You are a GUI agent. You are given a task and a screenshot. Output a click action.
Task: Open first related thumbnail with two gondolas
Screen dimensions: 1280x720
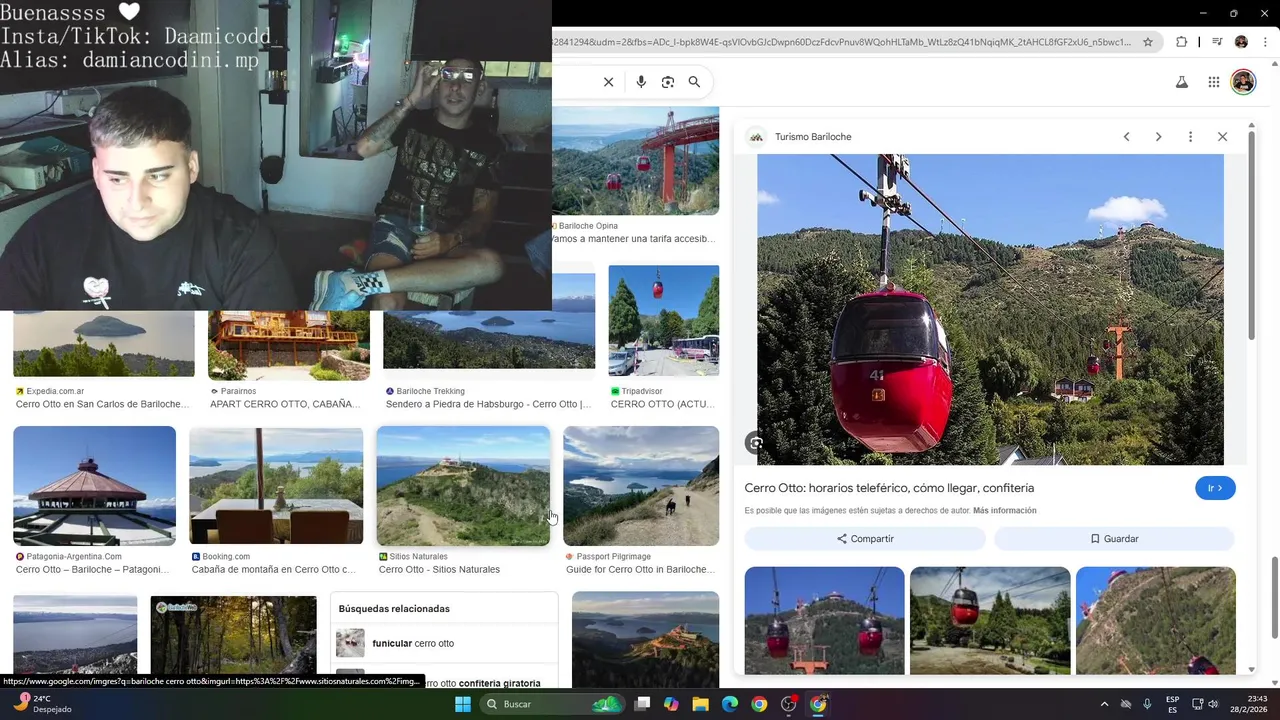tap(824, 620)
